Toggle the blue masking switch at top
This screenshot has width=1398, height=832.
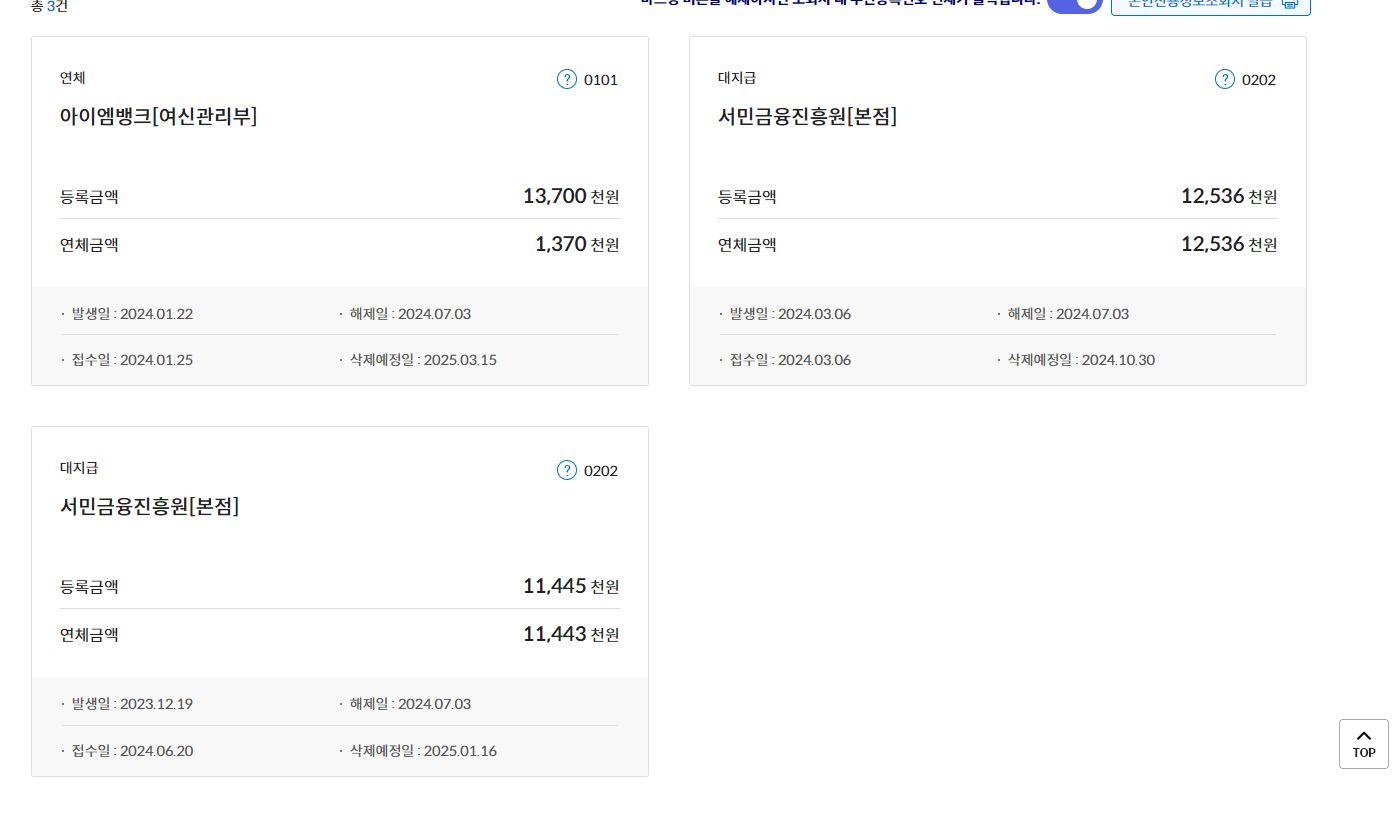click(1075, 3)
